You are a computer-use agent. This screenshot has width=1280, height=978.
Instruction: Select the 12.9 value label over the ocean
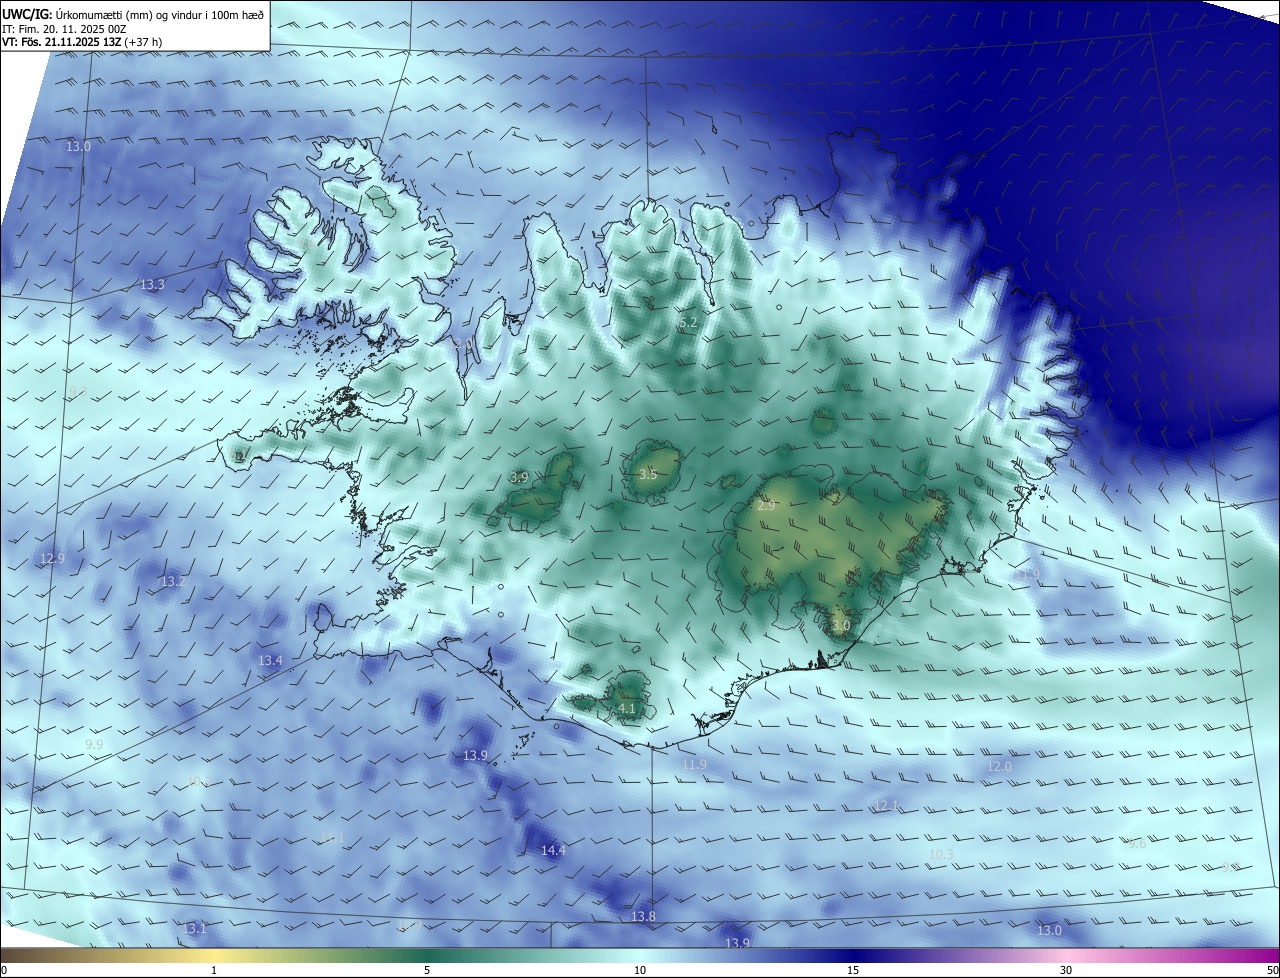coord(52,558)
